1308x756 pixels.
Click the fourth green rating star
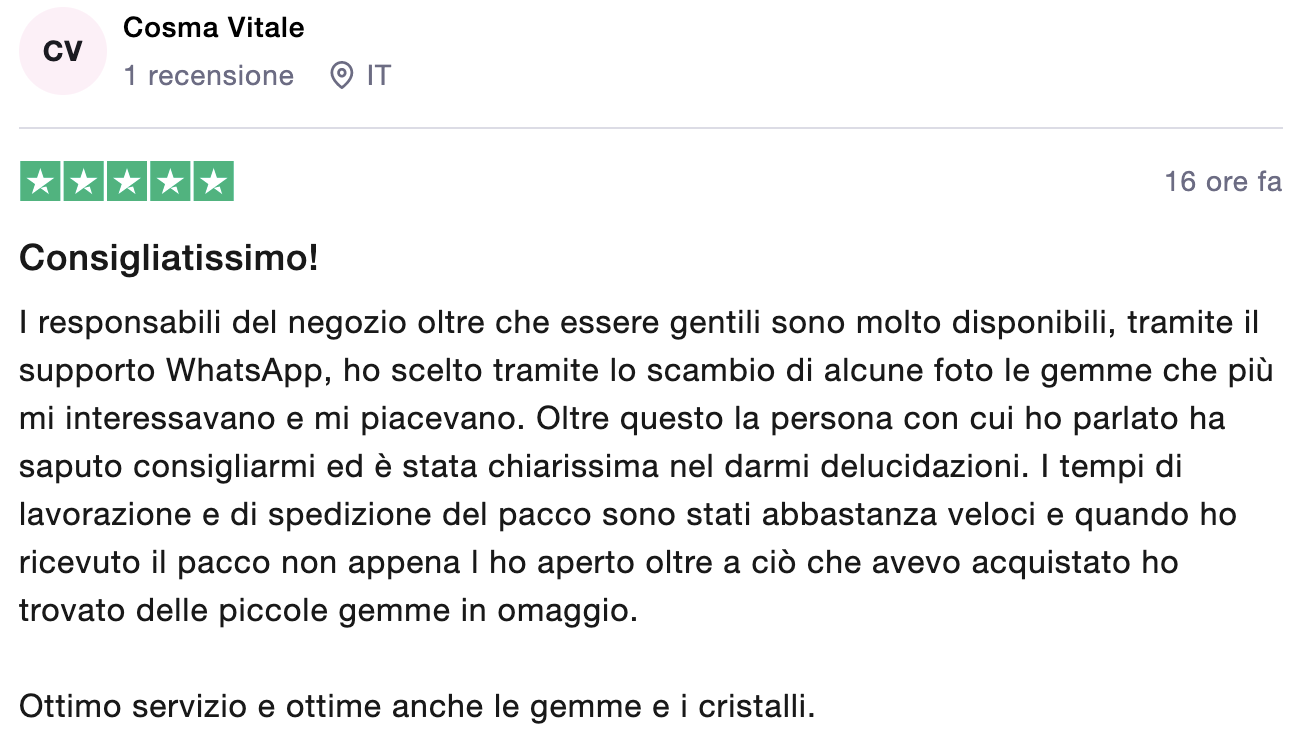coord(170,182)
